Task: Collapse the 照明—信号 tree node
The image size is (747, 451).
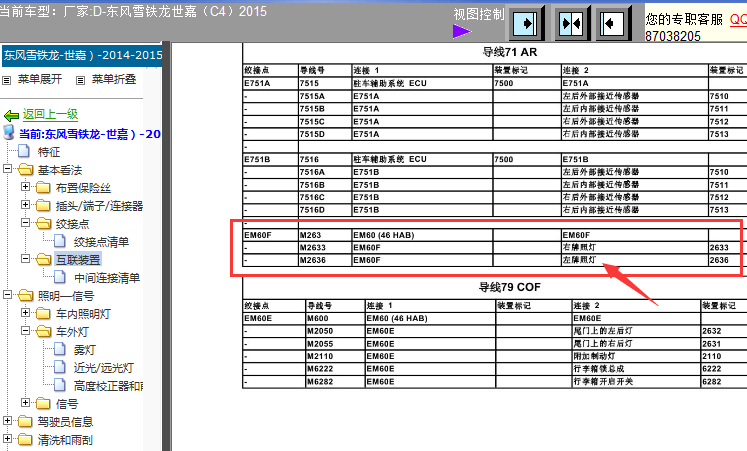Action: (7, 295)
